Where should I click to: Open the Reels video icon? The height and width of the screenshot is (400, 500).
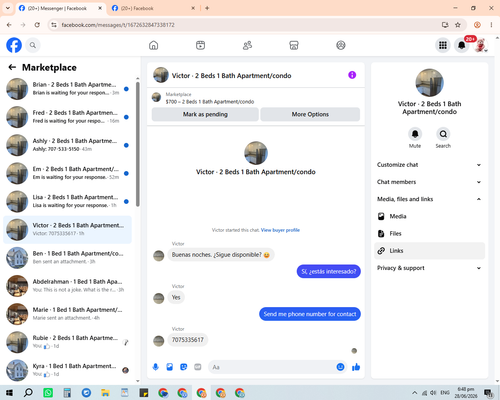click(x=200, y=45)
